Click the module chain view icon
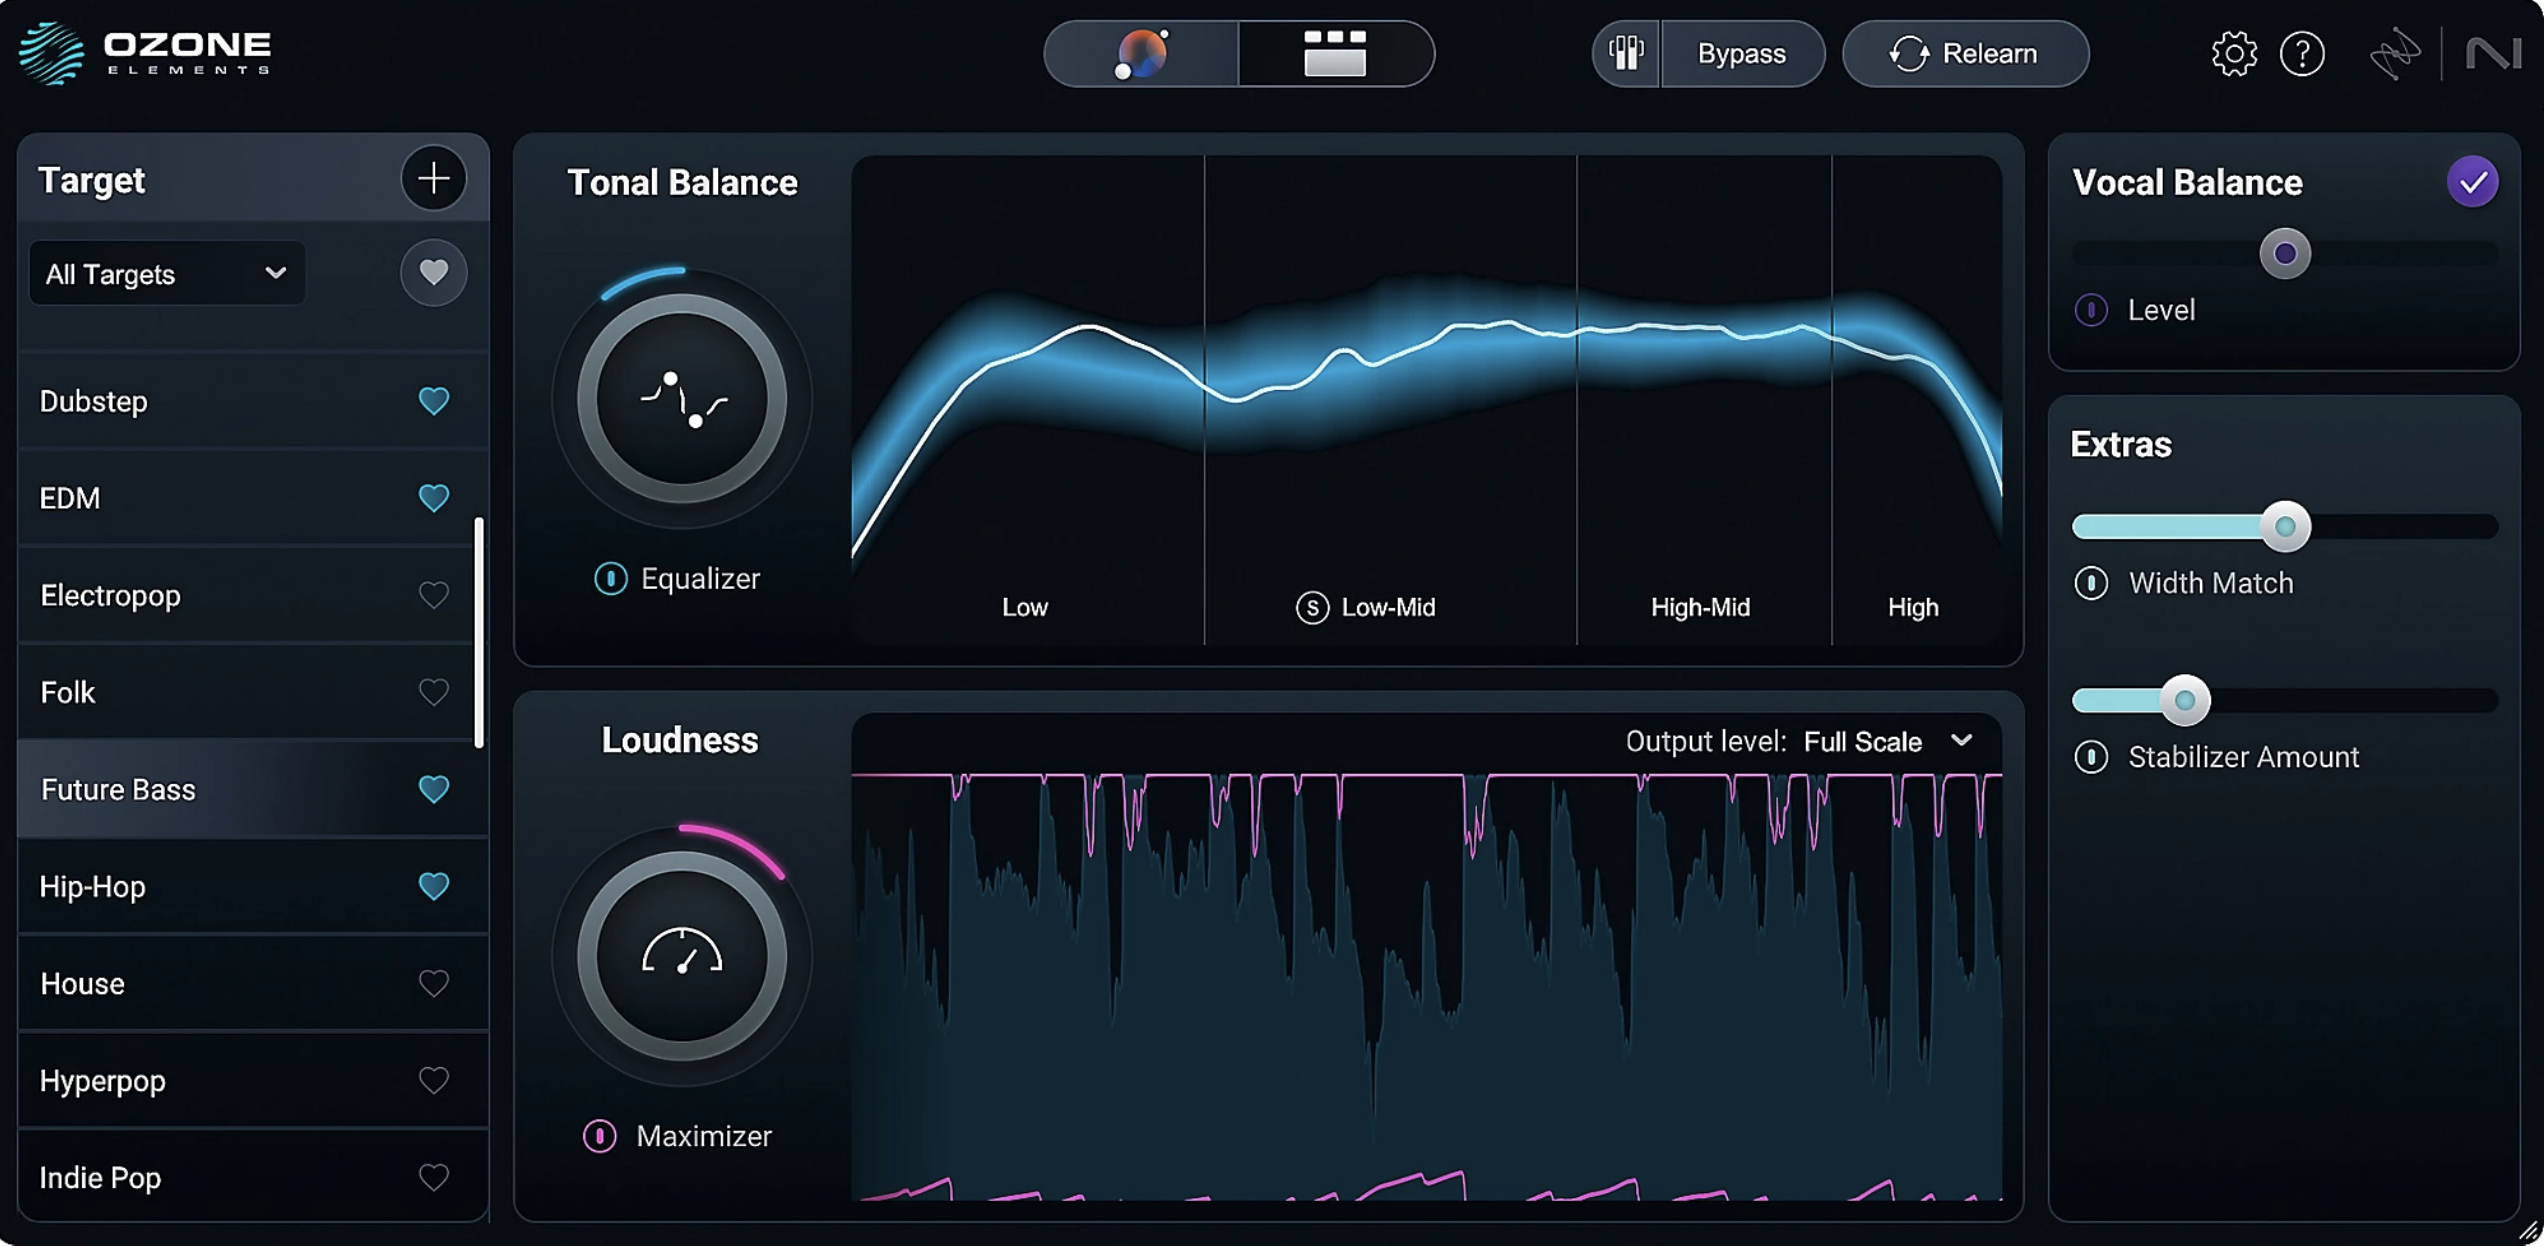Screen dimensions: 2547x1246 click(1336, 55)
